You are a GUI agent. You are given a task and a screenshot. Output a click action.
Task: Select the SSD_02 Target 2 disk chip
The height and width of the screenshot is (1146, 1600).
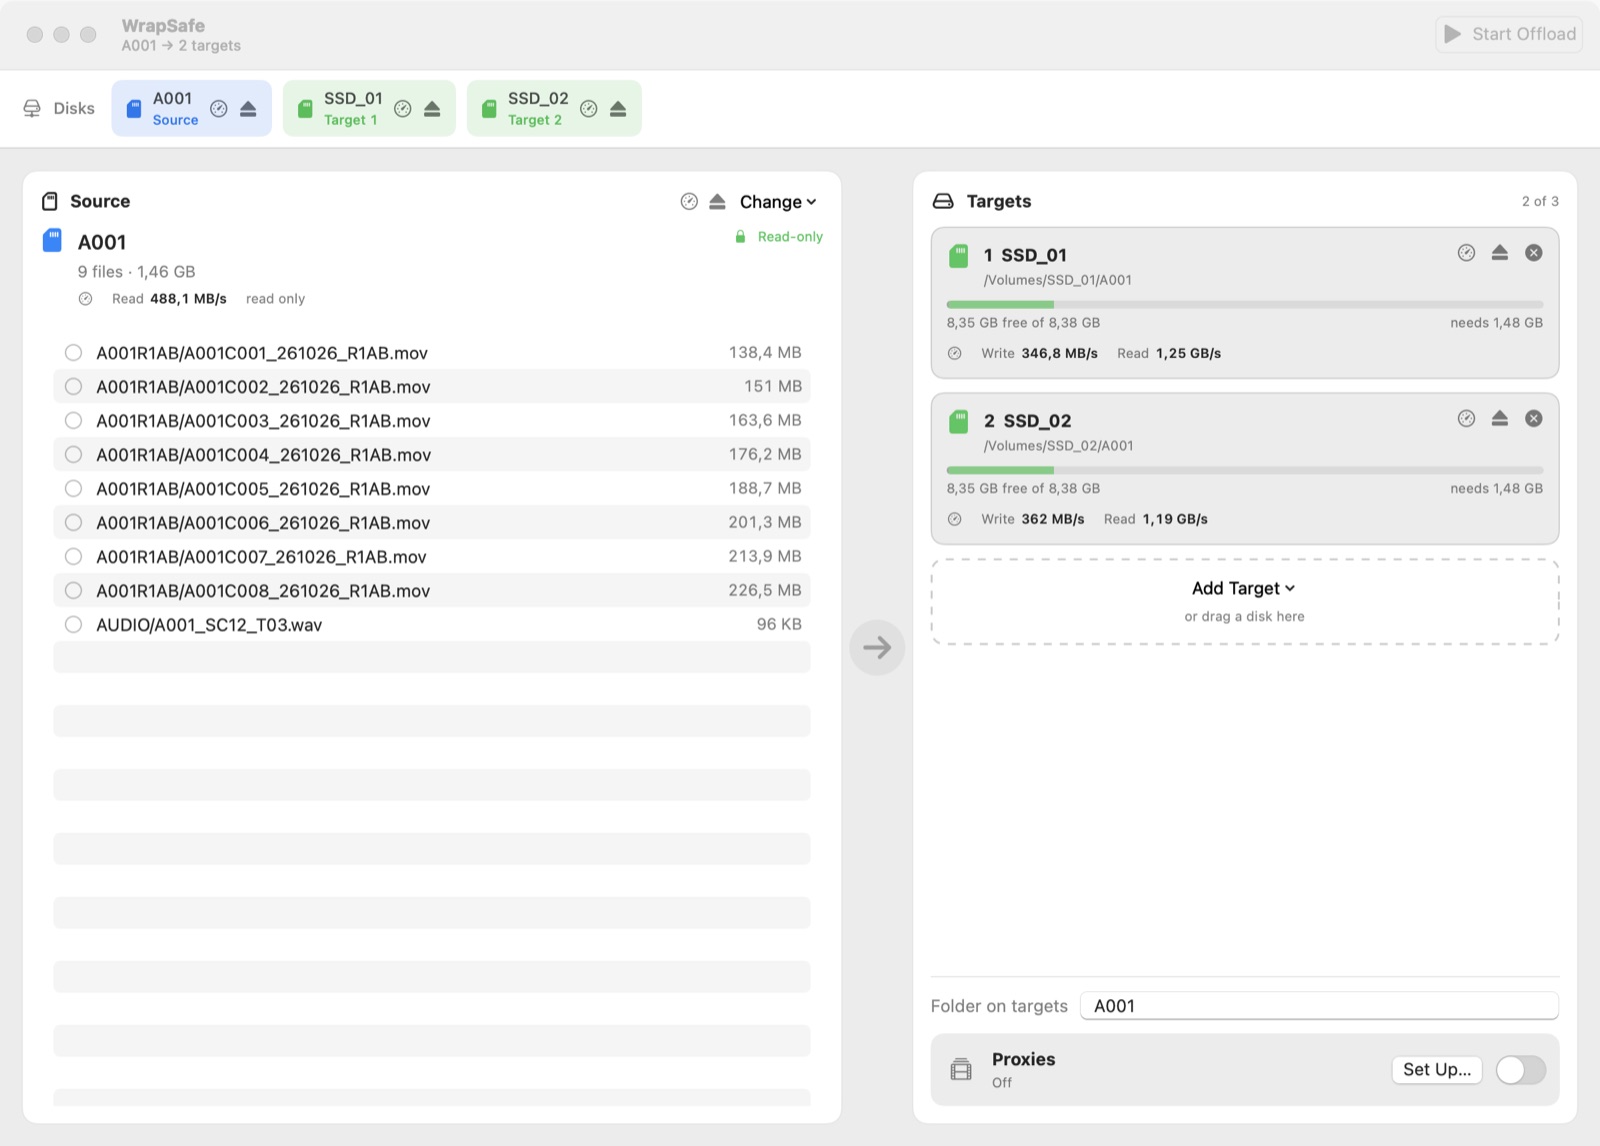point(554,108)
